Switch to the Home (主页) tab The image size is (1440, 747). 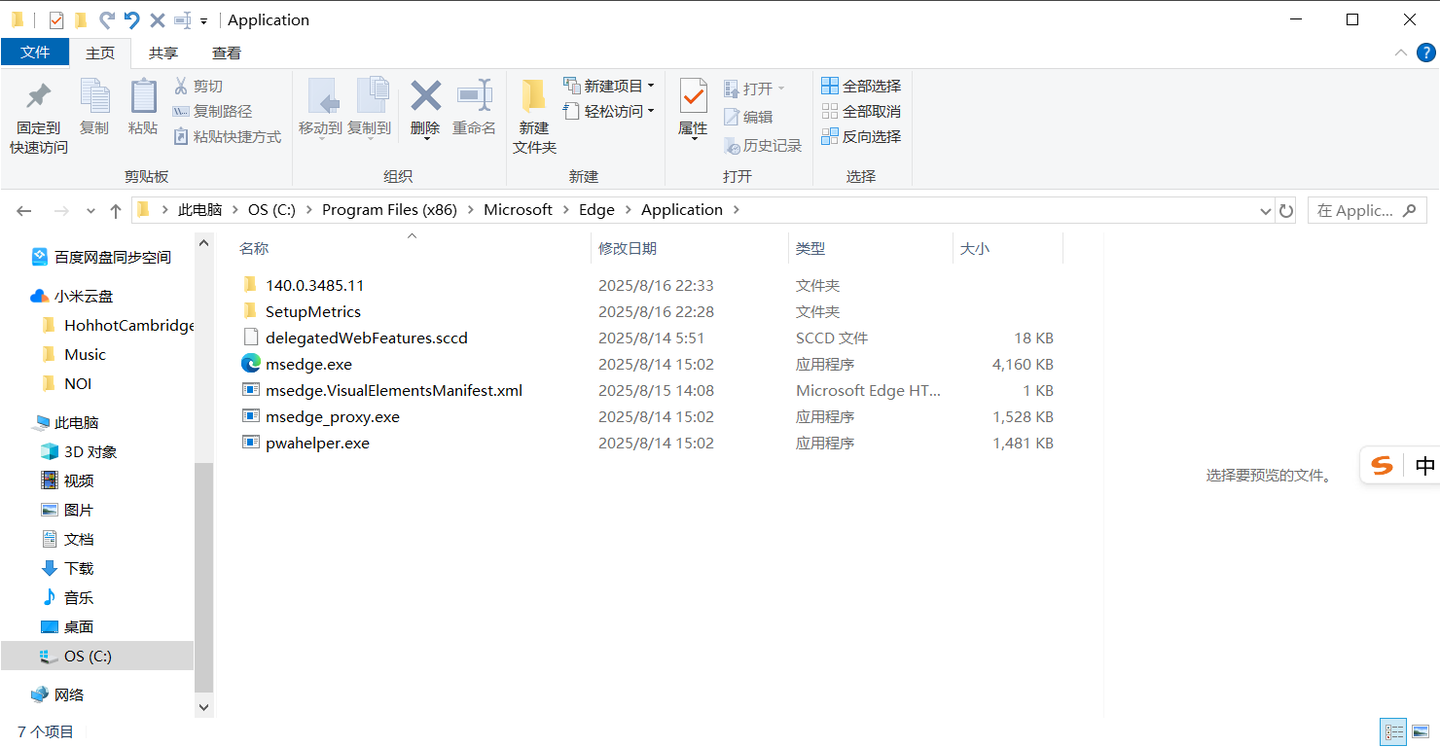(x=100, y=53)
